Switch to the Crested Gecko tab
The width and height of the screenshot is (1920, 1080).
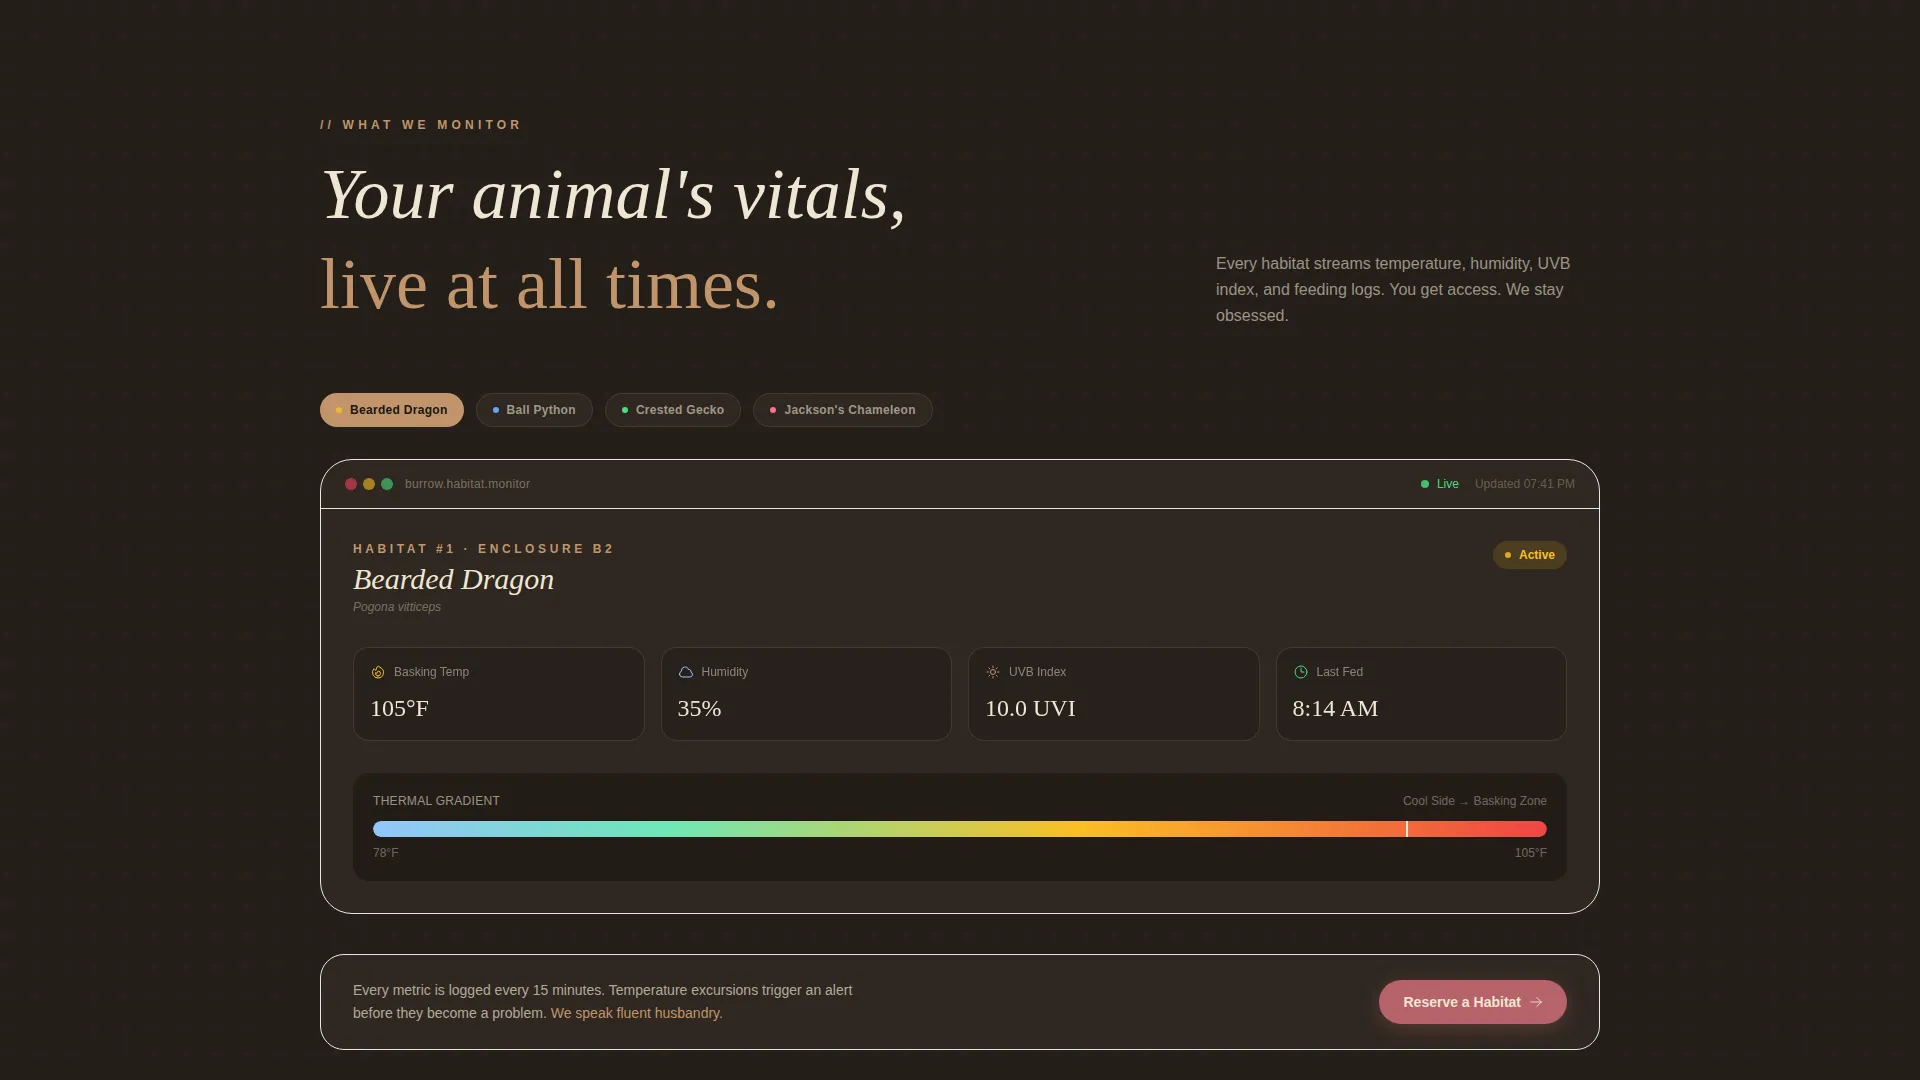click(672, 410)
